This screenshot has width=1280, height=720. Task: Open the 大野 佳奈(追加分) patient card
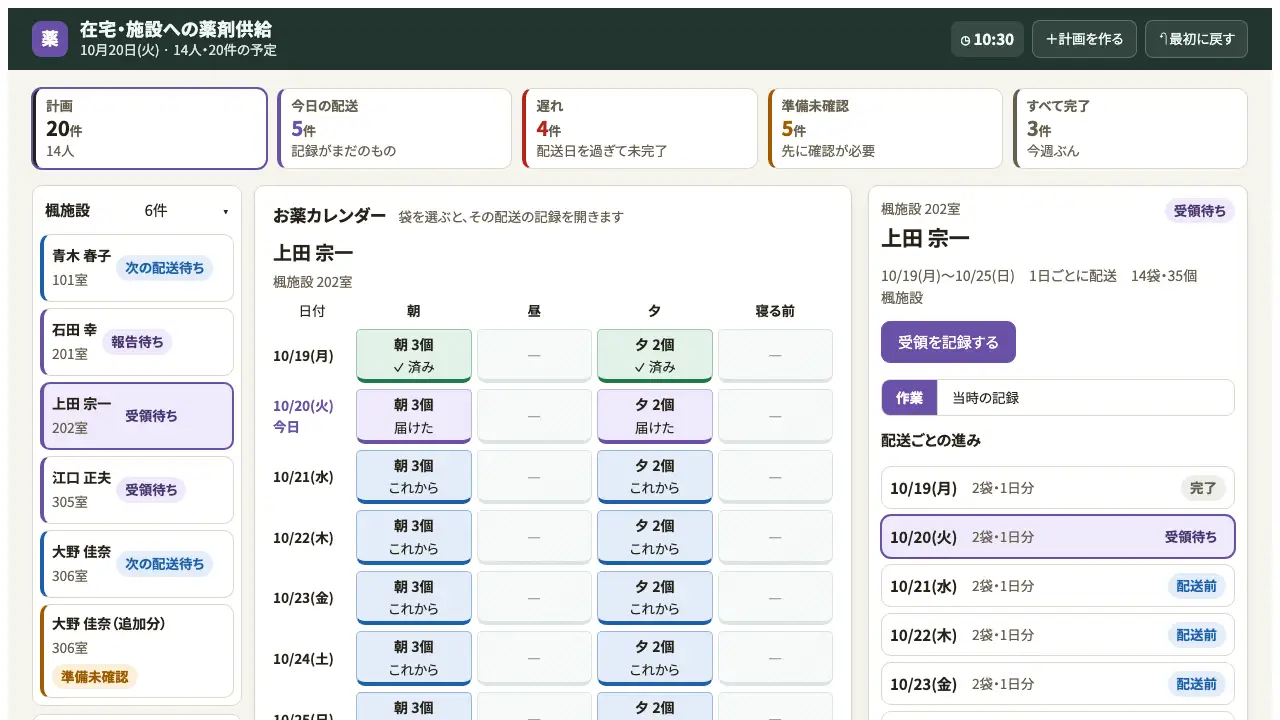click(x=137, y=651)
